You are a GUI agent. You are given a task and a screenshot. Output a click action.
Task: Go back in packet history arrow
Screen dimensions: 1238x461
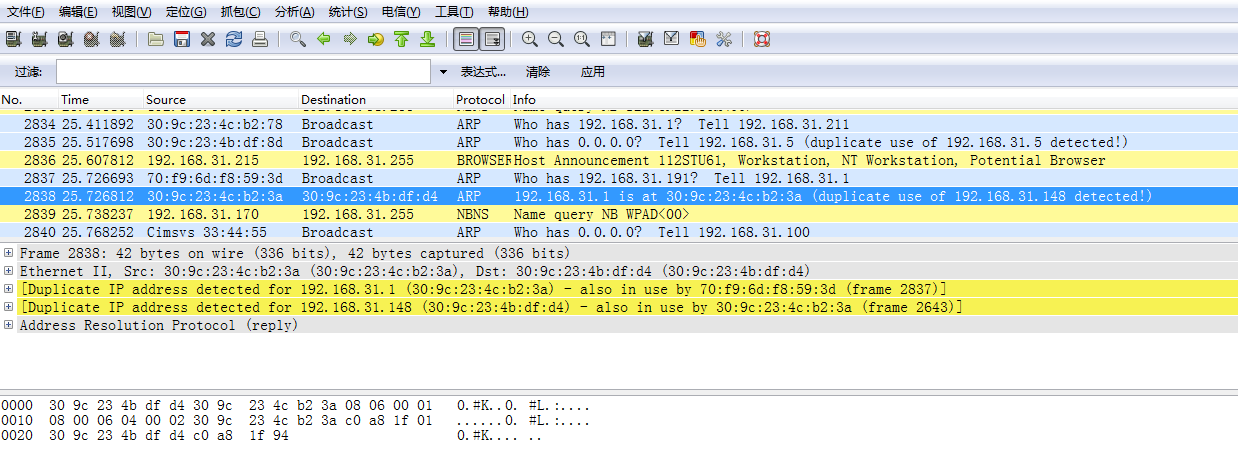[324, 39]
